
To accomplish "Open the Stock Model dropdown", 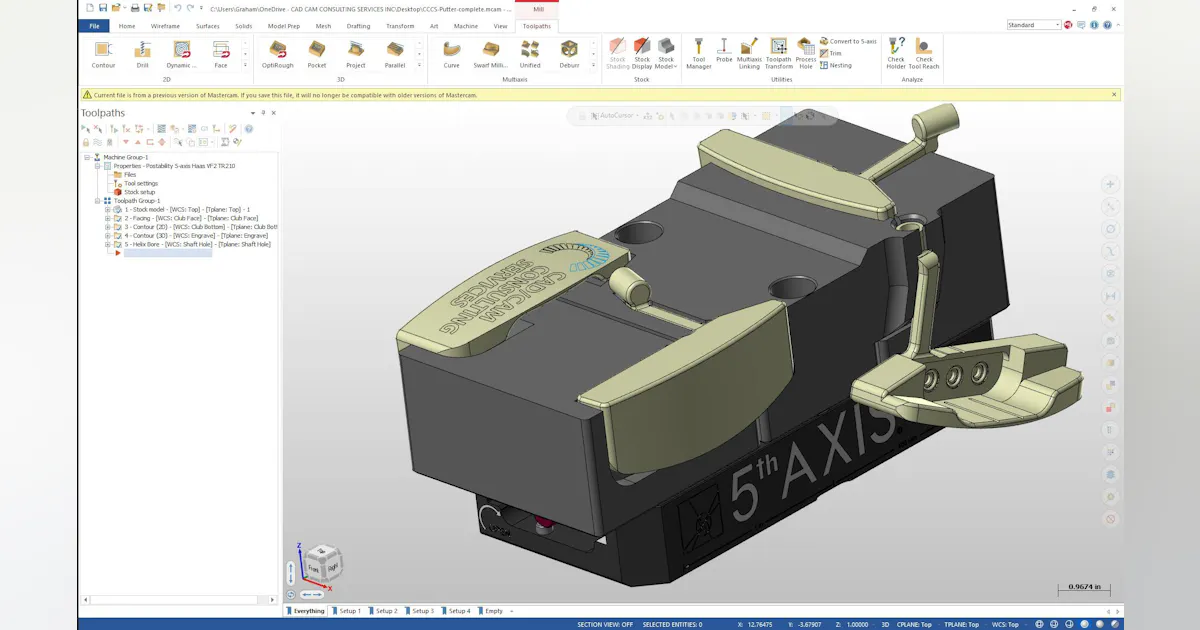I will click(x=666, y=54).
